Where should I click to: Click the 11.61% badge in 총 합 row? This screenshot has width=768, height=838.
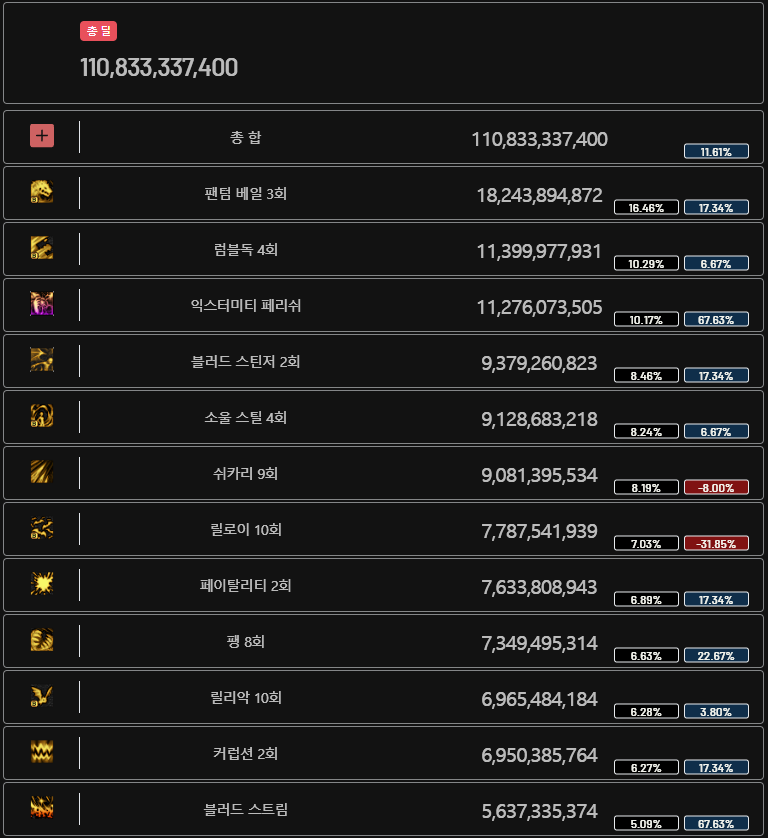click(x=716, y=151)
